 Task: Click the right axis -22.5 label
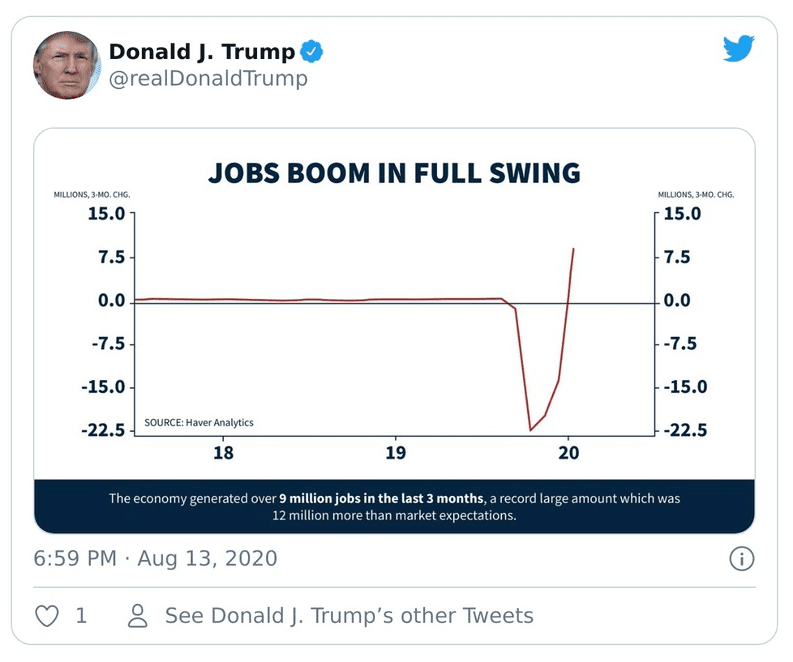[x=684, y=431]
